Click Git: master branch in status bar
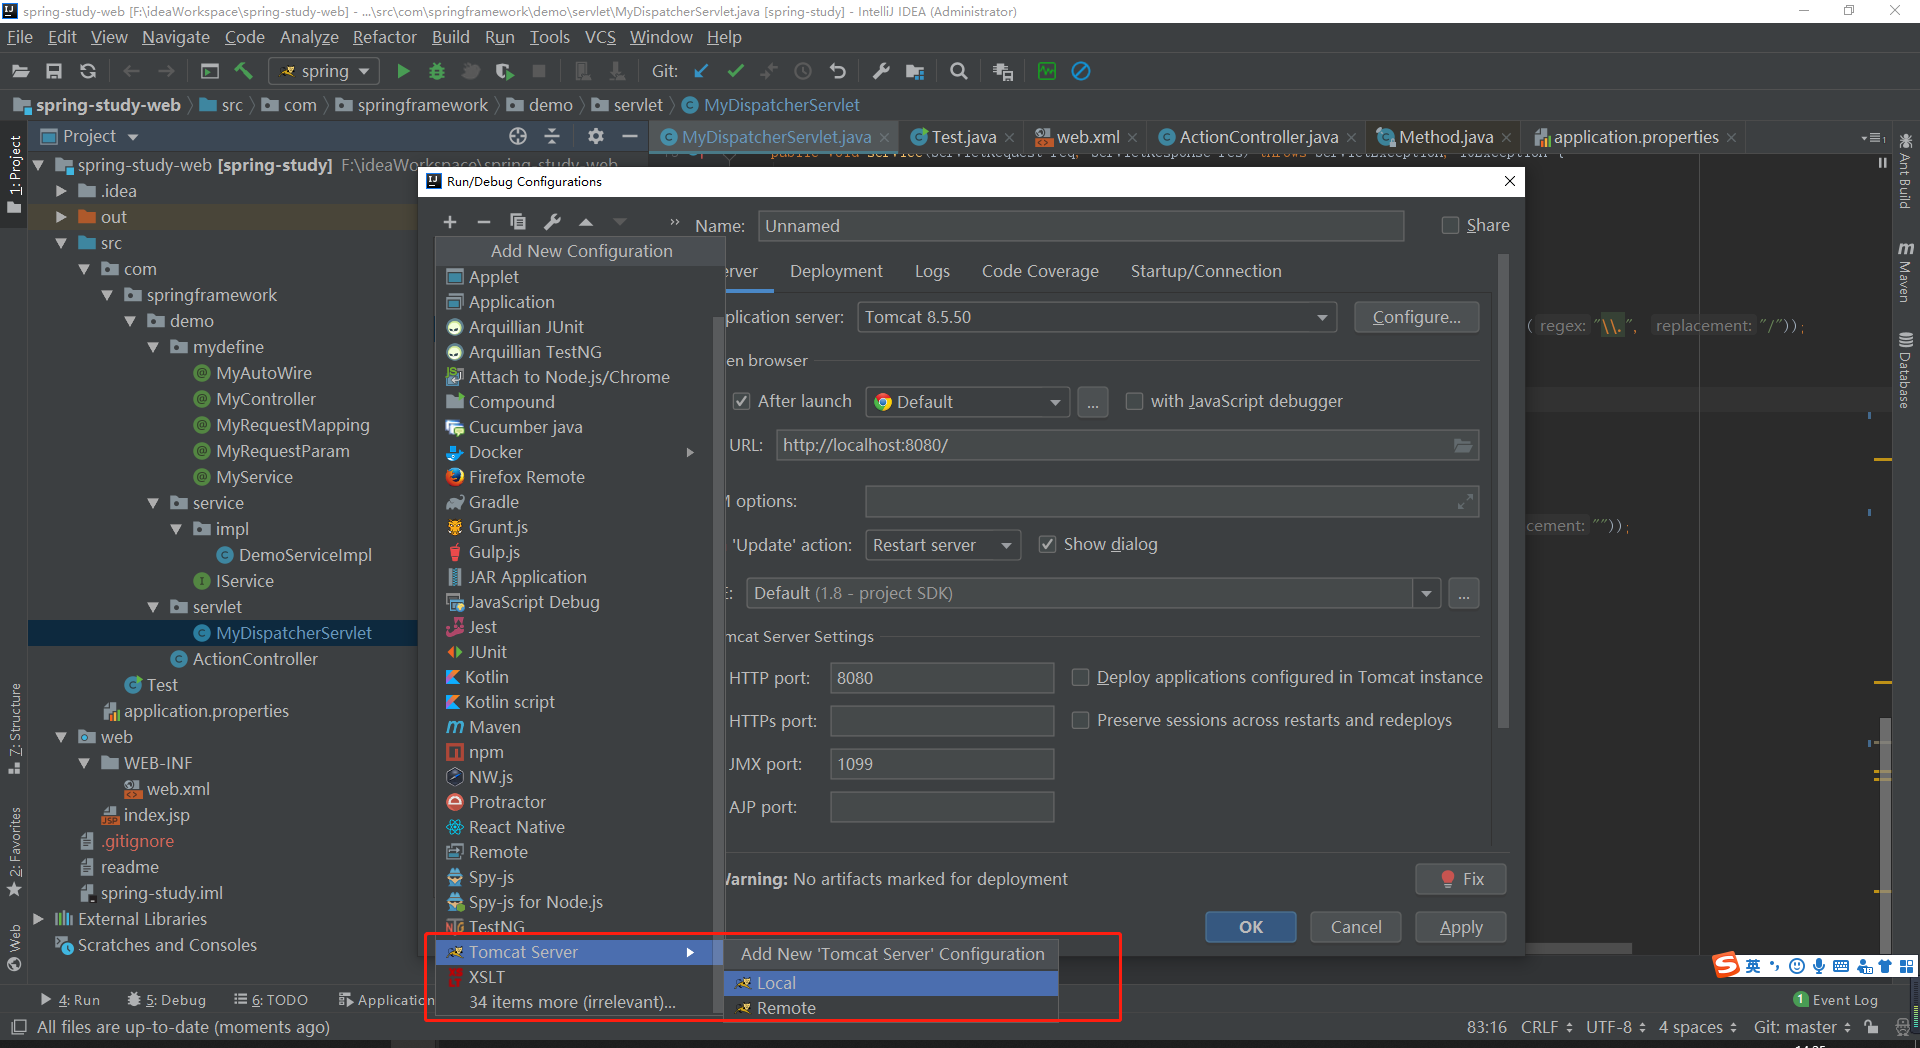The height and width of the screenshot is (1048, 1920). click(1801, 1027)
